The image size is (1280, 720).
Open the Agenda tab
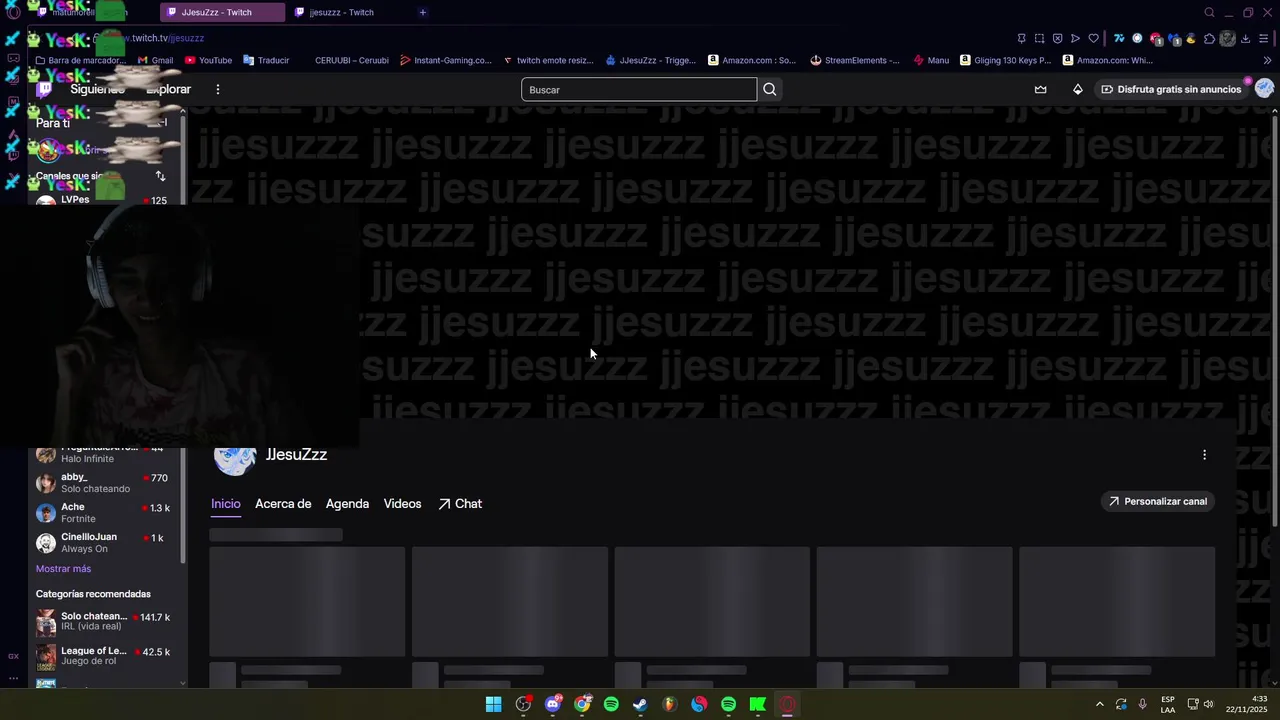click(x=347, y=503)
